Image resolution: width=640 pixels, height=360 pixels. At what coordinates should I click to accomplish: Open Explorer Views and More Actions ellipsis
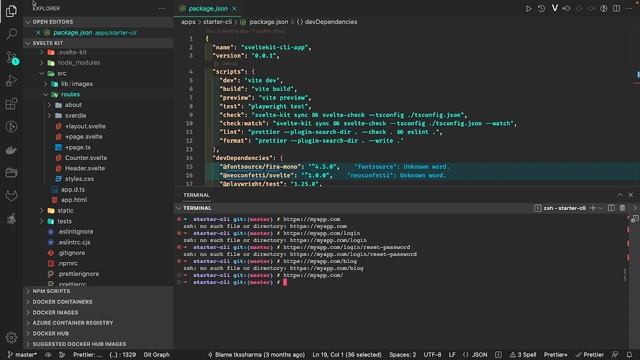(162, 8)
